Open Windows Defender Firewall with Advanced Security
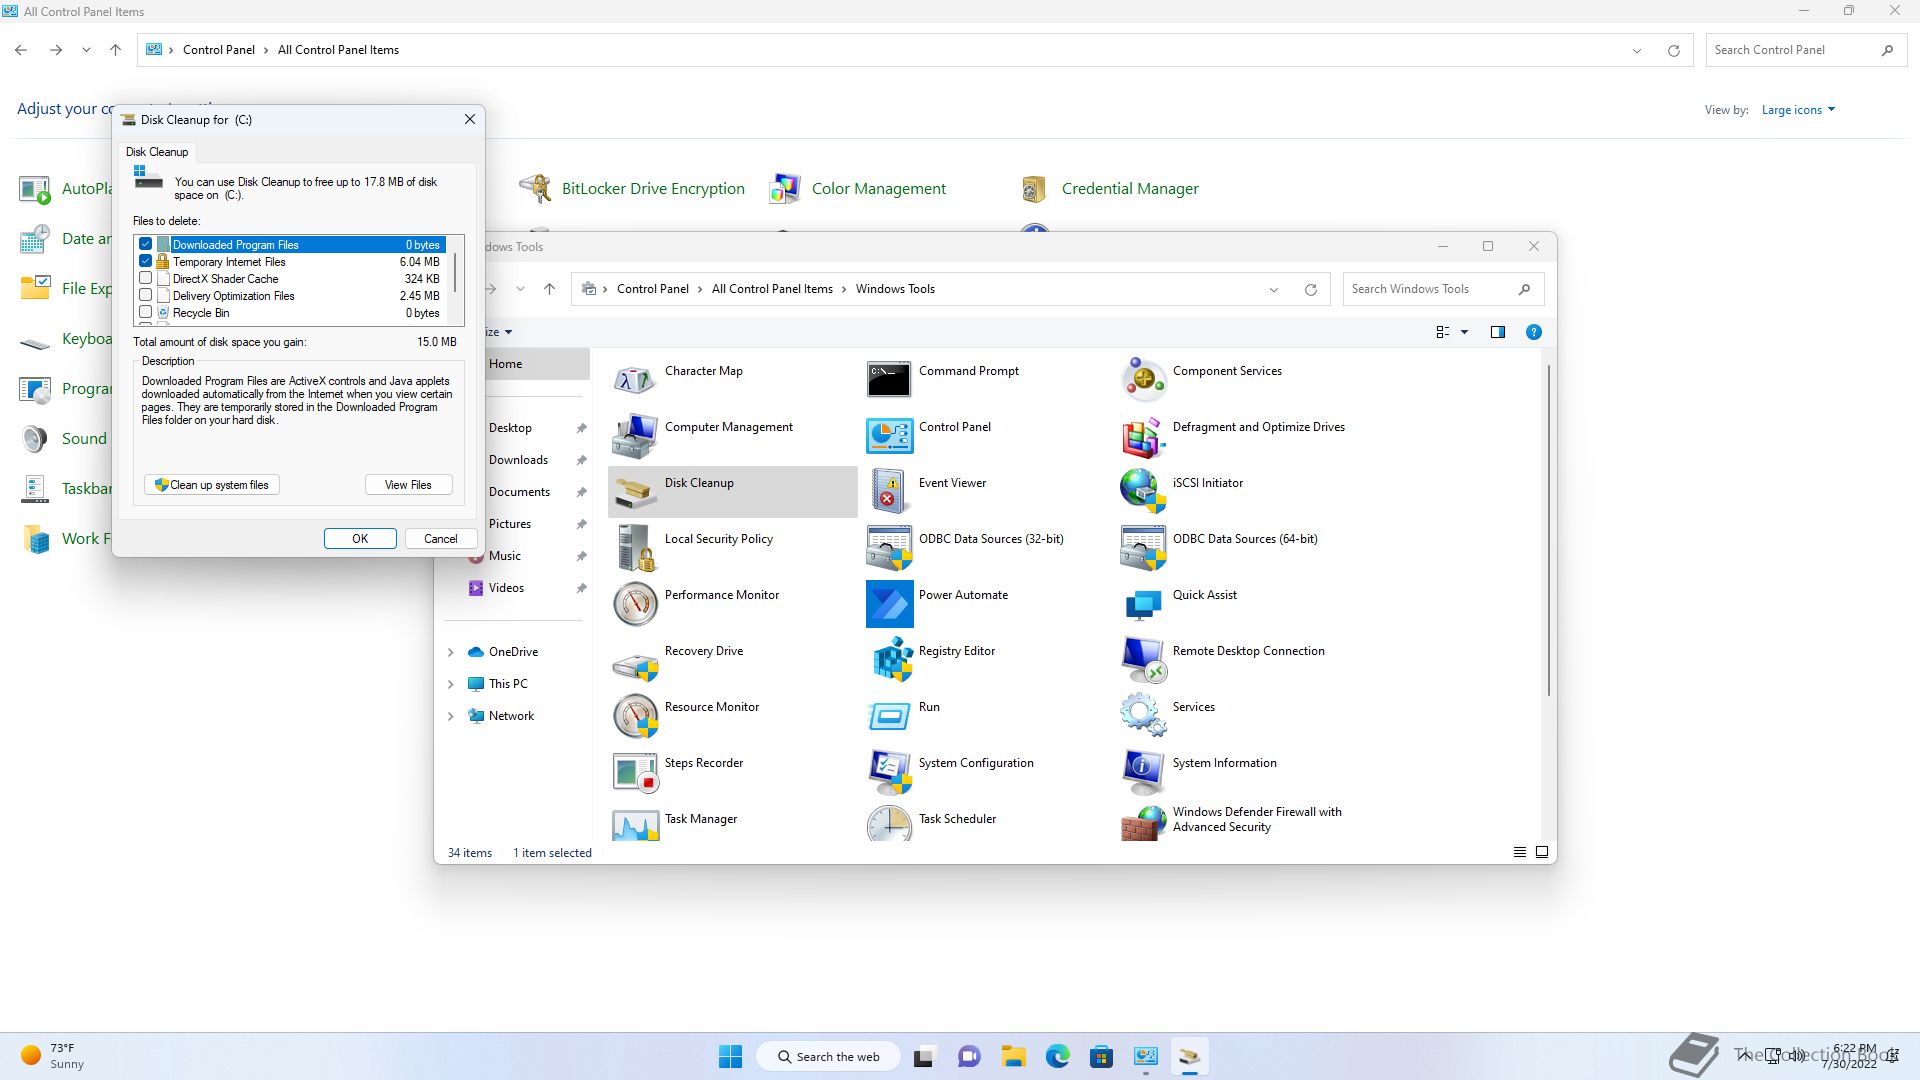1920x1080 pixels. coord(1143,824)
